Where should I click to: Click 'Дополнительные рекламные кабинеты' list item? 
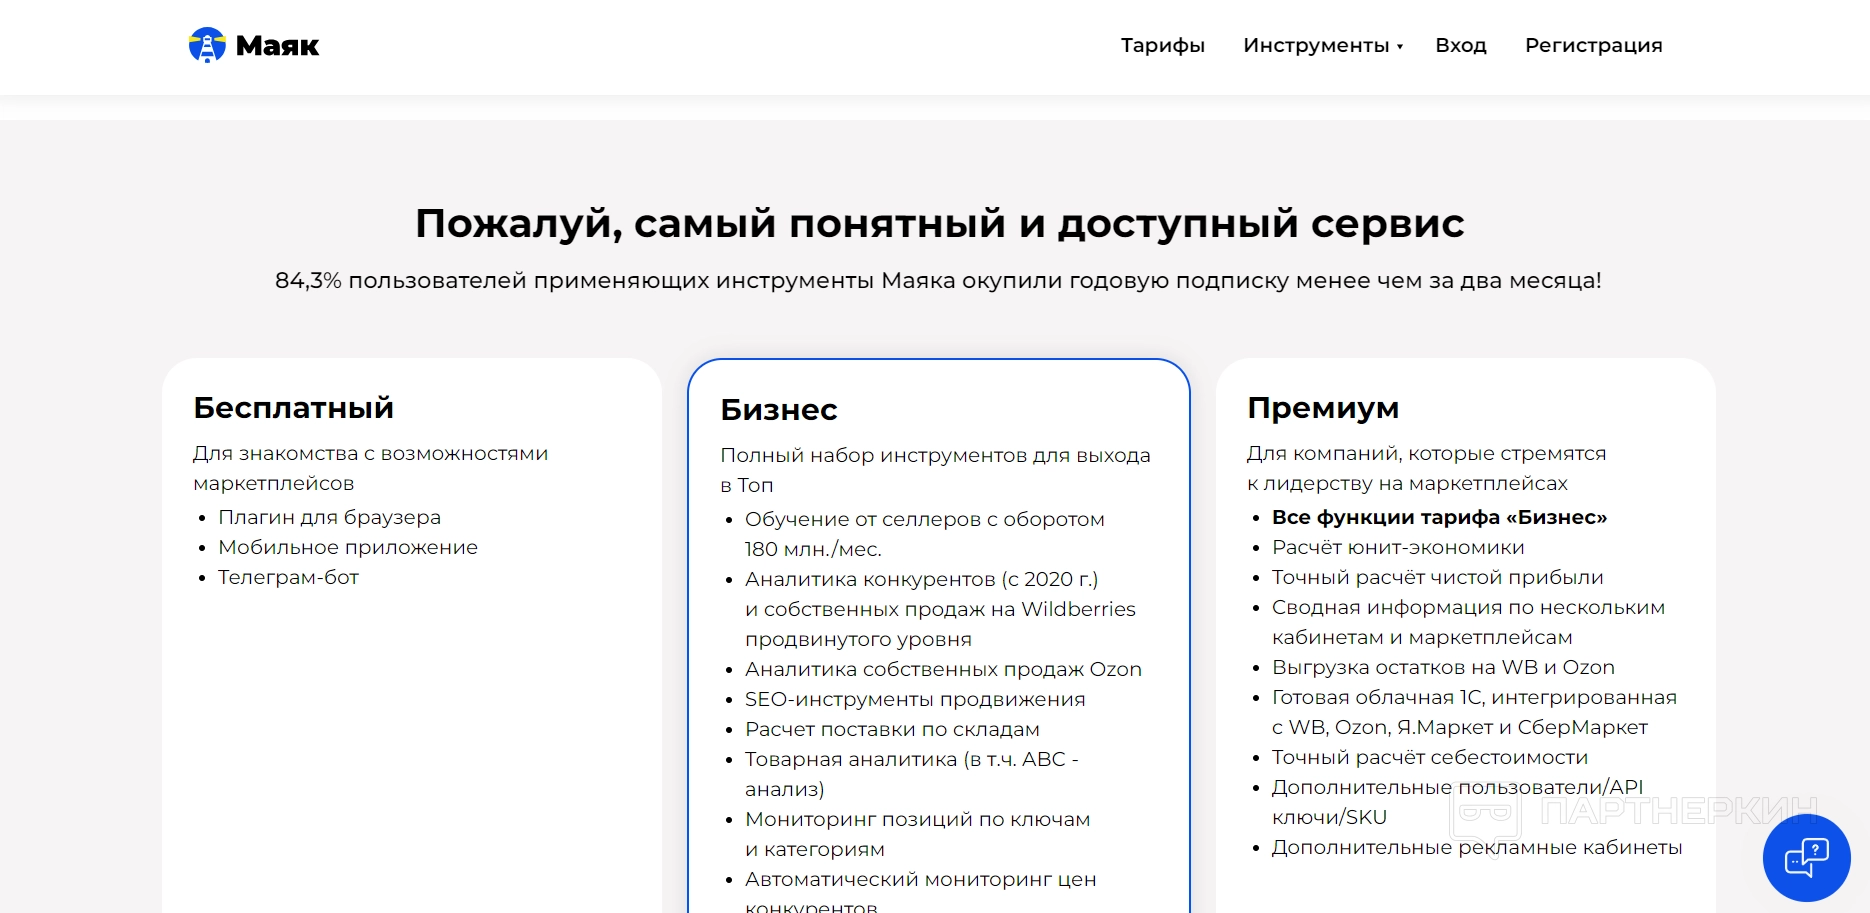coord(1477,847)
